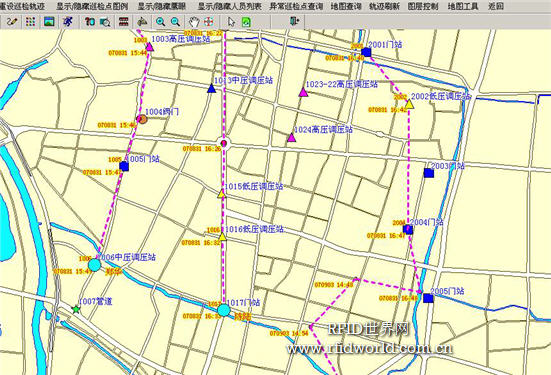Click the 1023-22高压调压站 label text
The width and height of the screenshot is (551, 375).
[342, 84]
